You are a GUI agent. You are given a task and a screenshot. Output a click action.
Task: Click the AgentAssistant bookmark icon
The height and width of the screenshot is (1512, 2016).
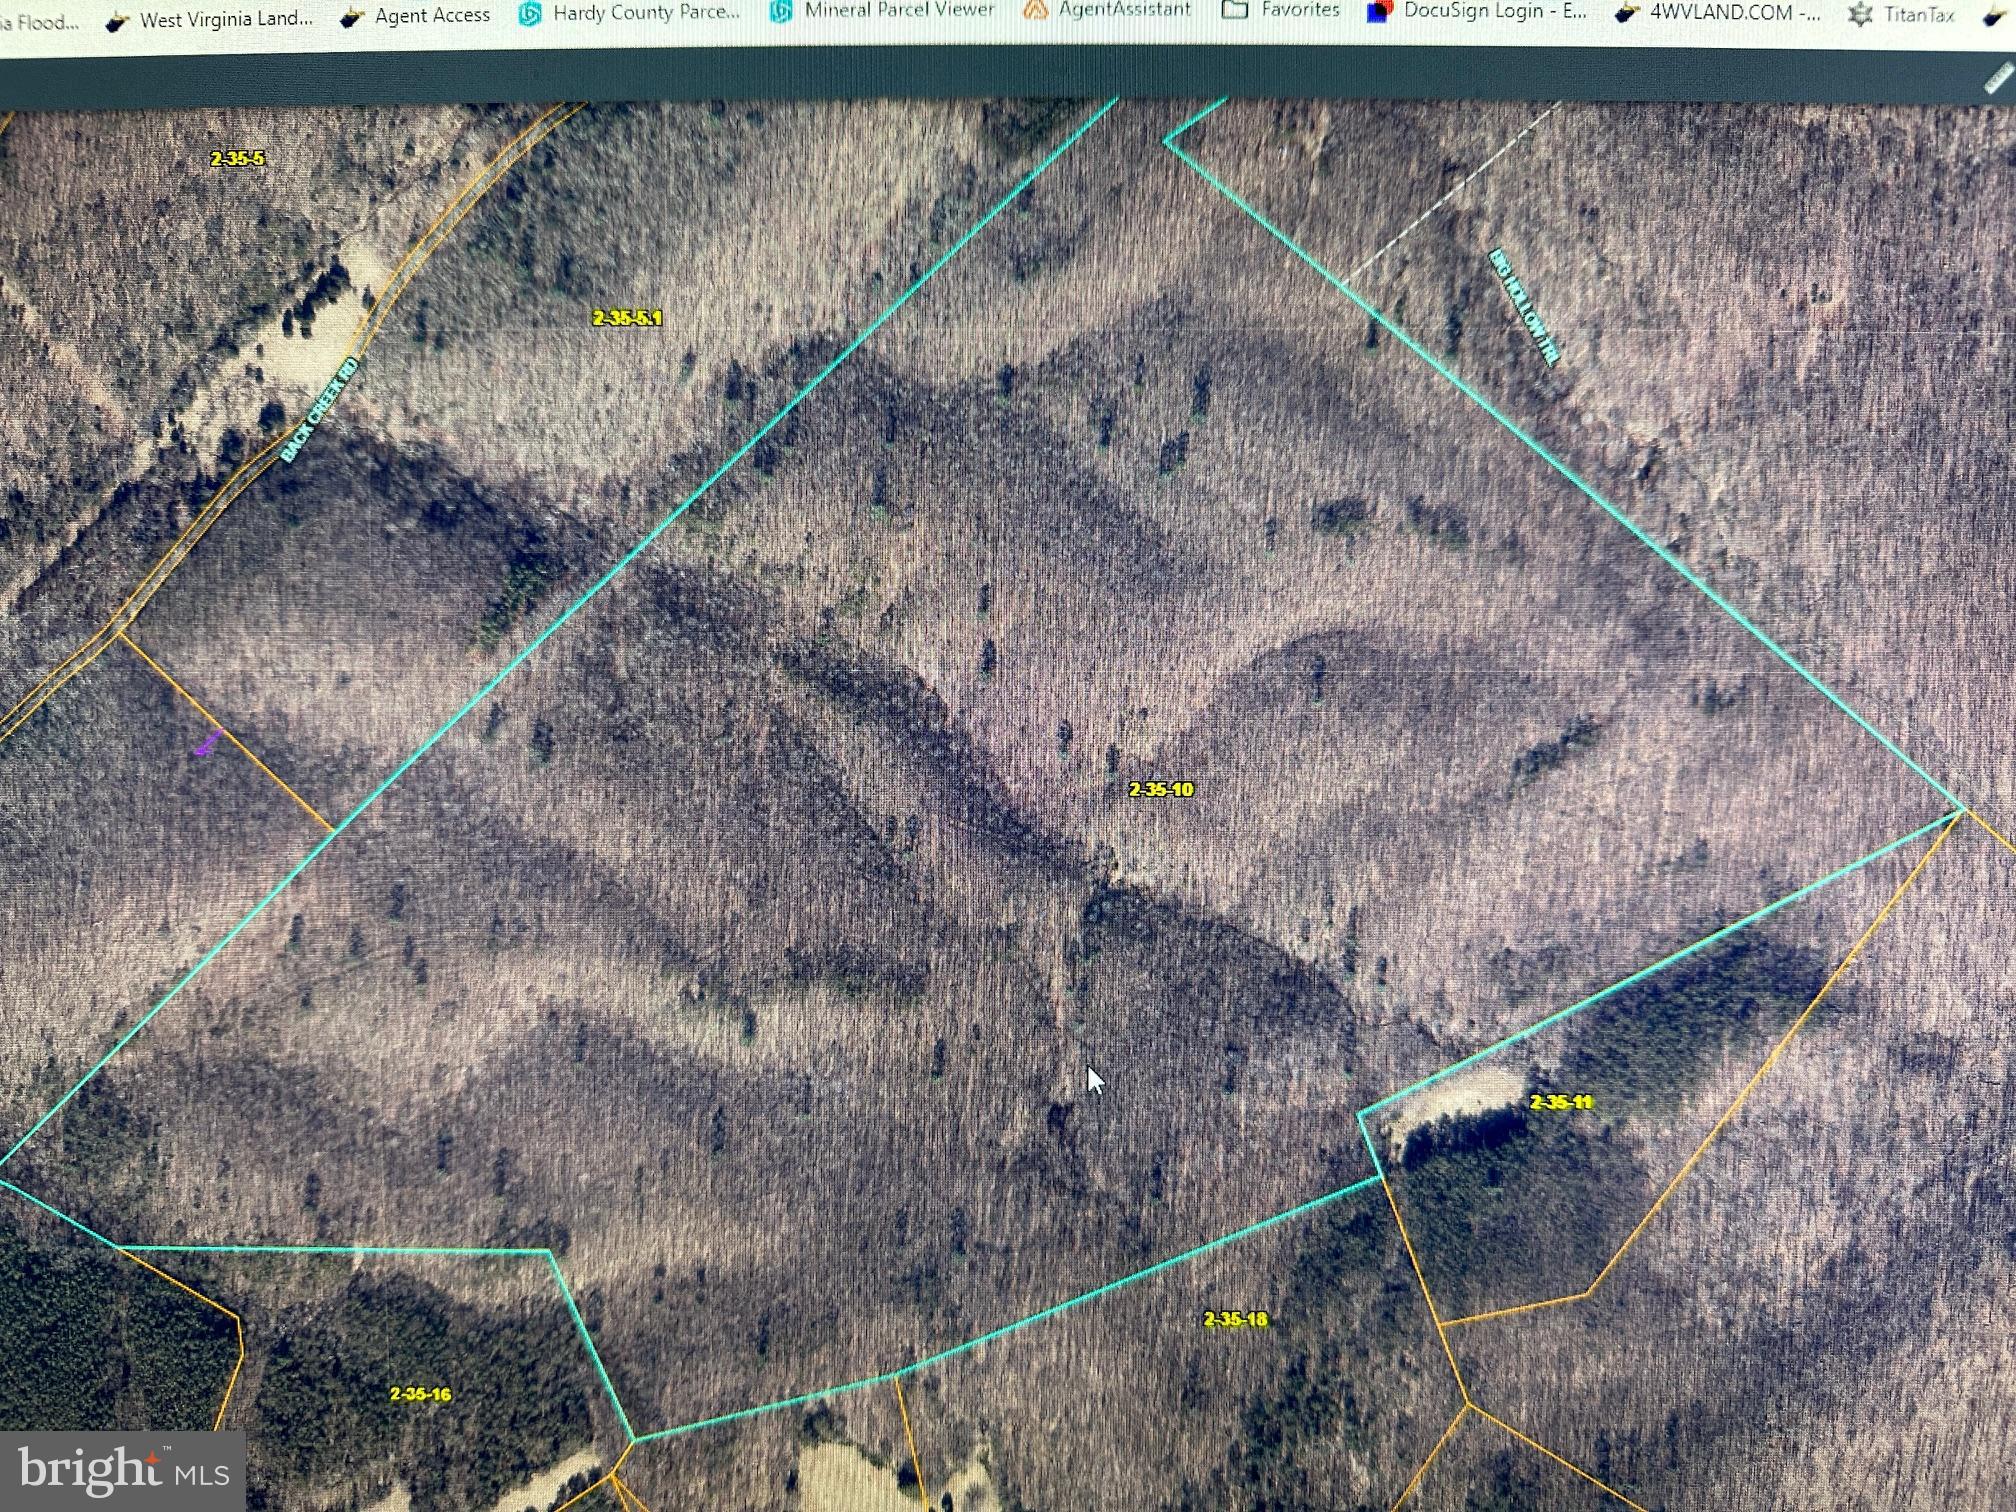coord(1037,9)
